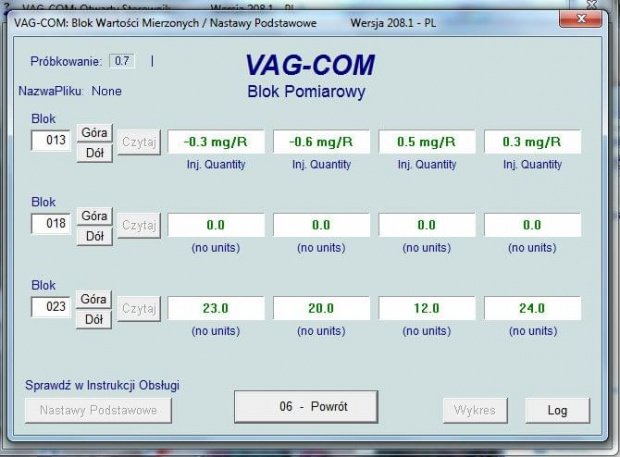Image resolution: width=620 pixels, height=457 pixels.
Task: Click Góra button for Blok 023
Action: coord(94,299)
